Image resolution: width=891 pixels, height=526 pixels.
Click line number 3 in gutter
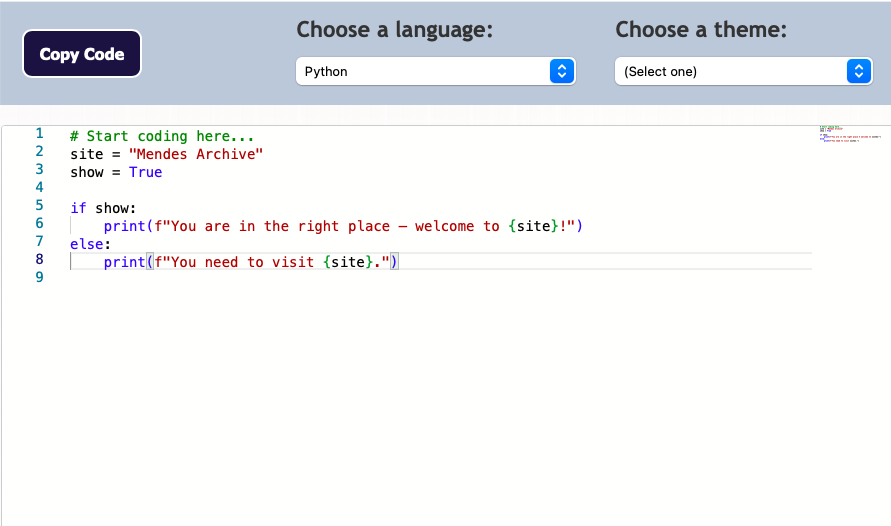click(39, 169)
